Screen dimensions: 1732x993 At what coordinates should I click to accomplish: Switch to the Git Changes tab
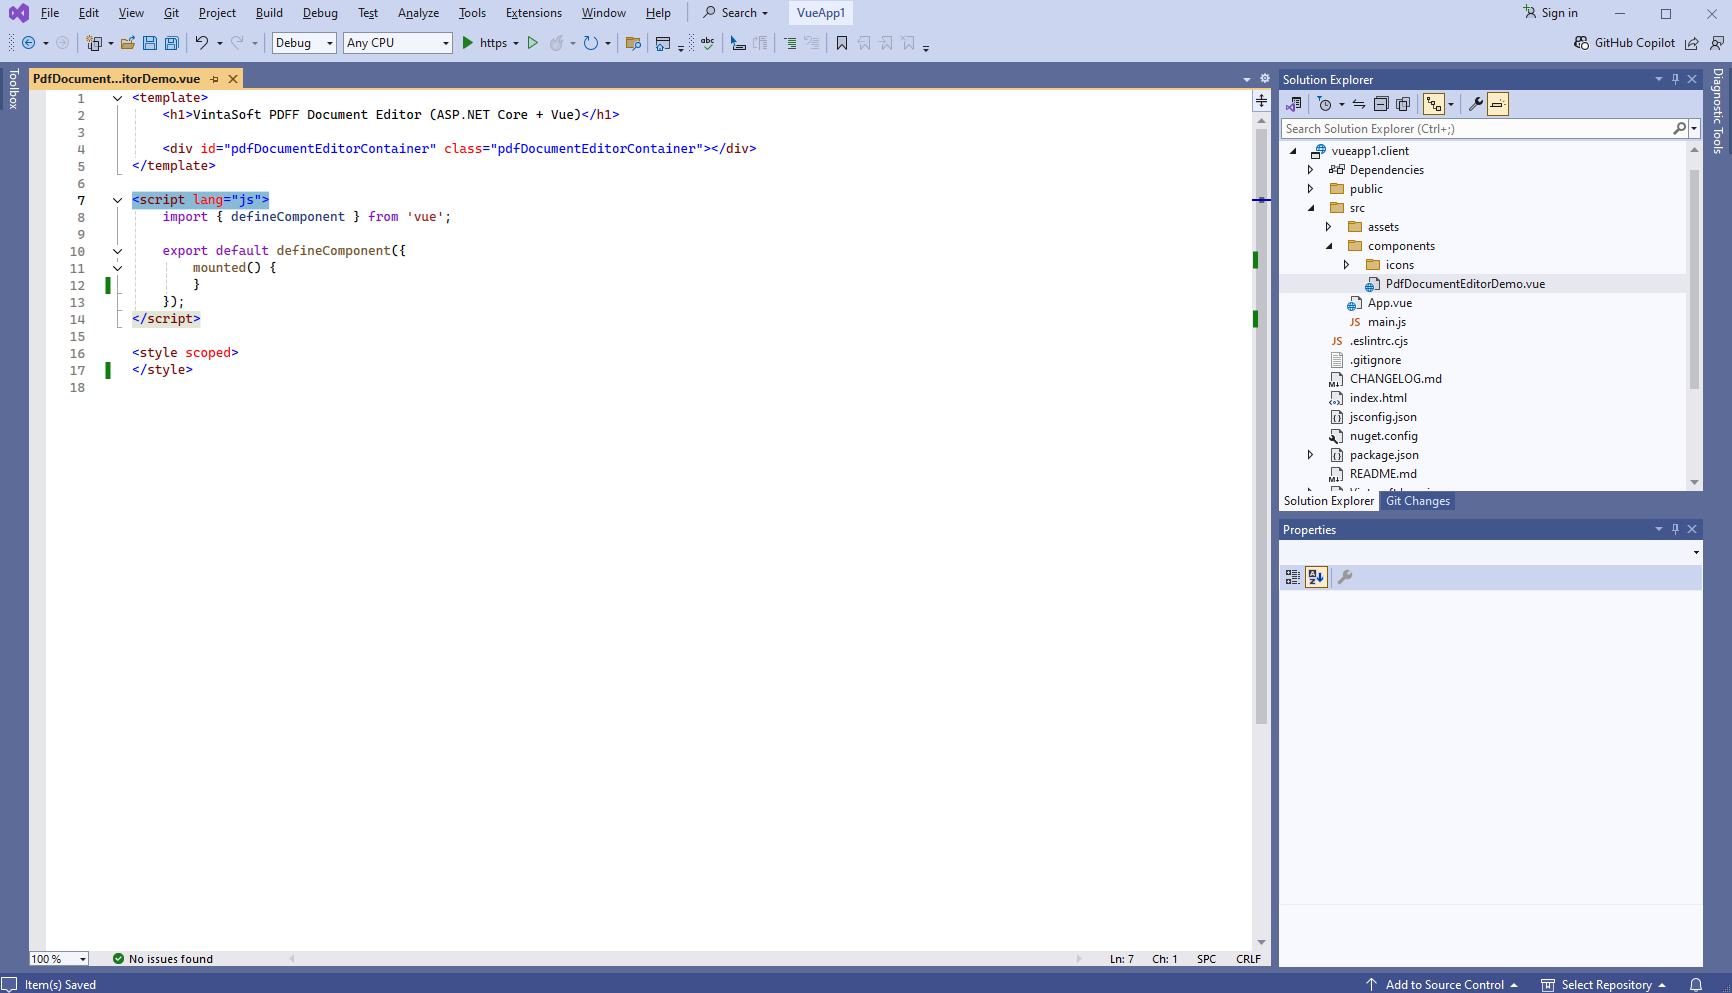[1417, 501]
